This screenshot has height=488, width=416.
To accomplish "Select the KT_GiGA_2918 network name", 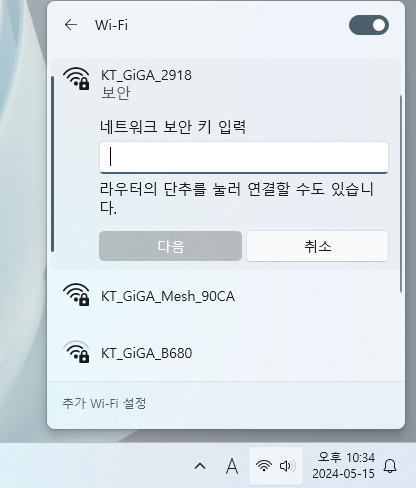I will [x=146, y=75].
